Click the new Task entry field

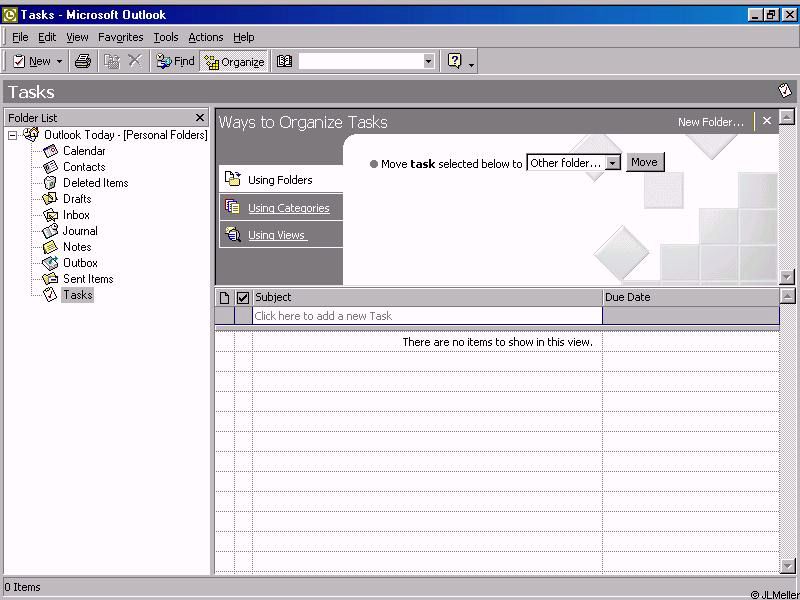(x=427, y=316)
